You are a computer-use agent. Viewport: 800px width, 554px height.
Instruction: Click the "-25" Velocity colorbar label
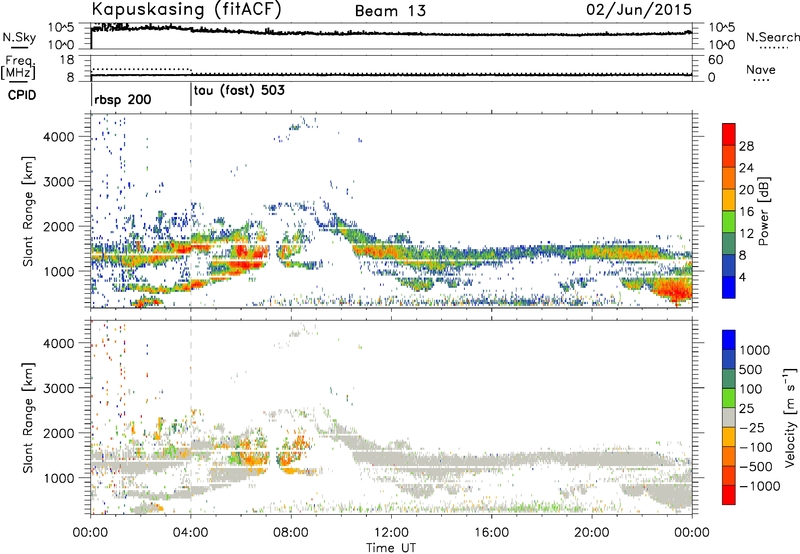pyautogui.click(x=753, y=427)
